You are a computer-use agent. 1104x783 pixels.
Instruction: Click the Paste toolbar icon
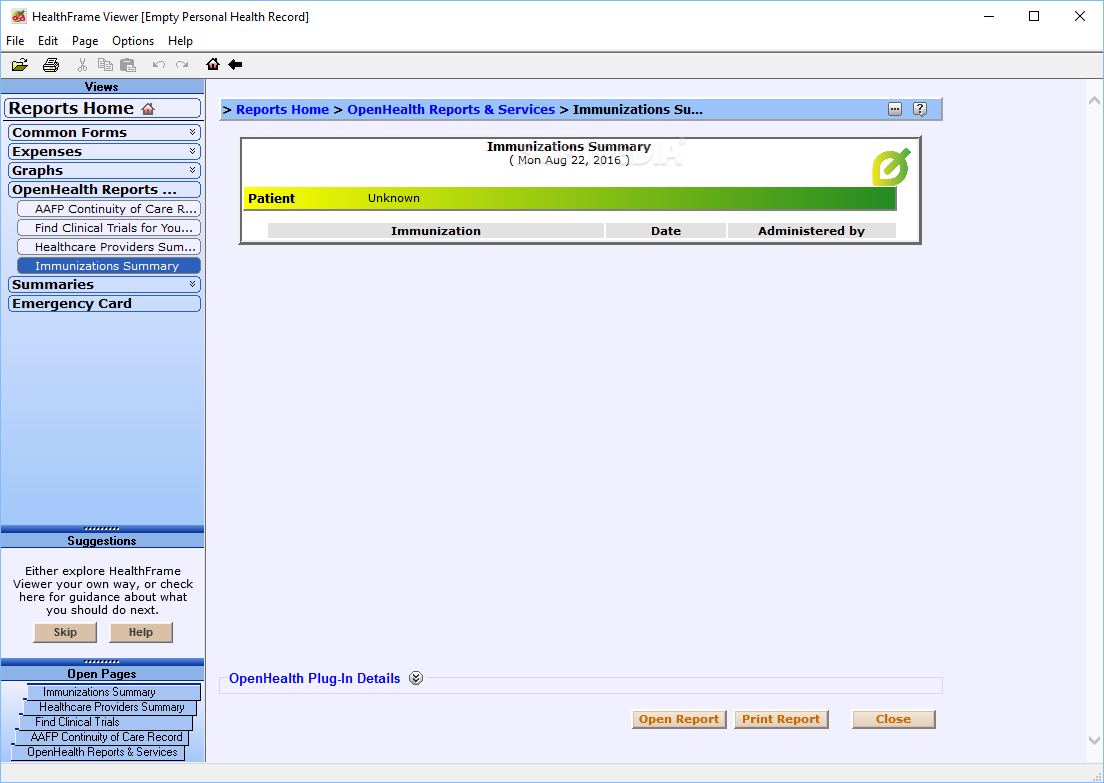click(x=127, y=65)
